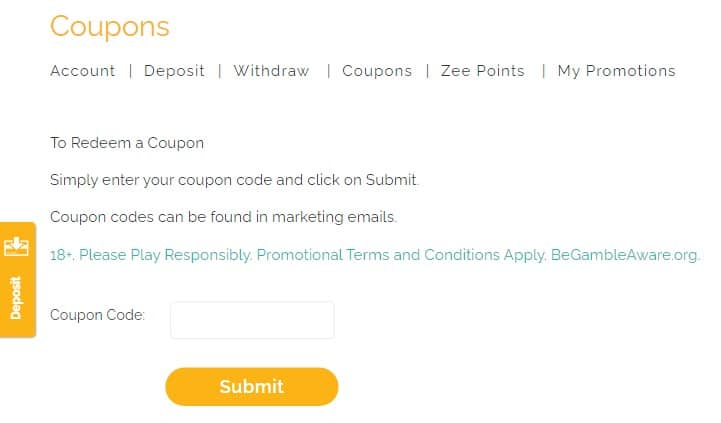Click the 'Coupon Code:' field label
This screenshot has height=423, width=721.
tap(97, 315)
